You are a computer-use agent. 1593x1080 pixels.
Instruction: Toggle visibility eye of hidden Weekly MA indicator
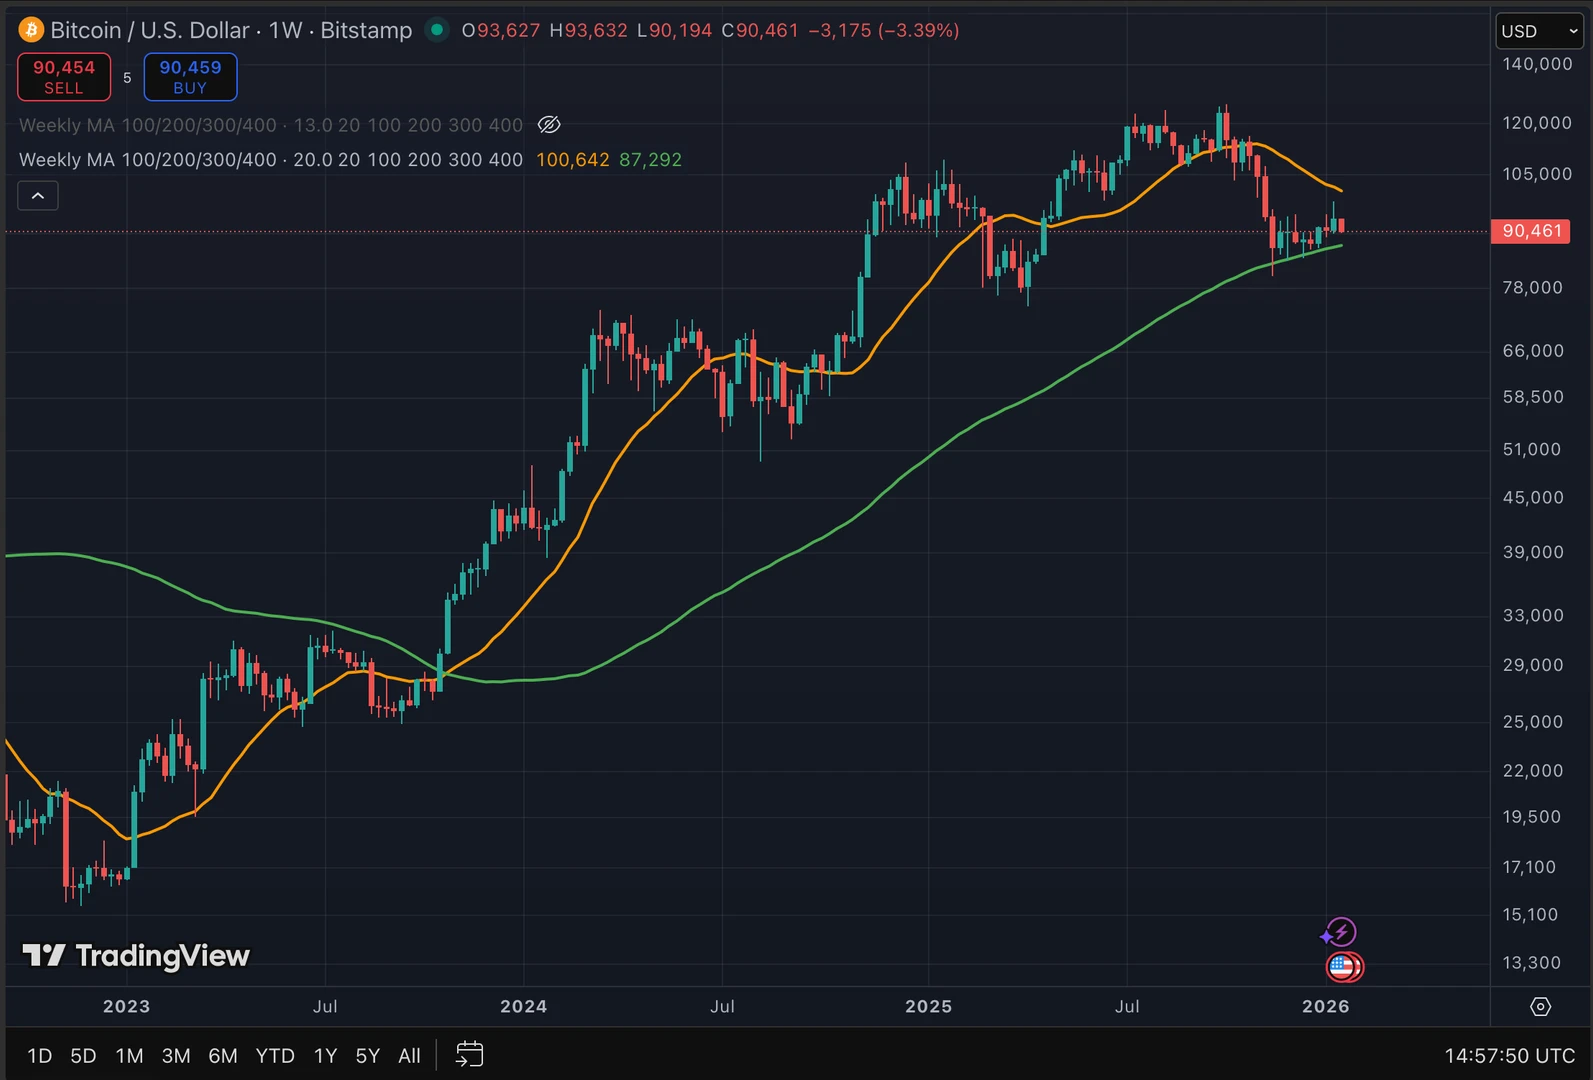pos(549,125)
